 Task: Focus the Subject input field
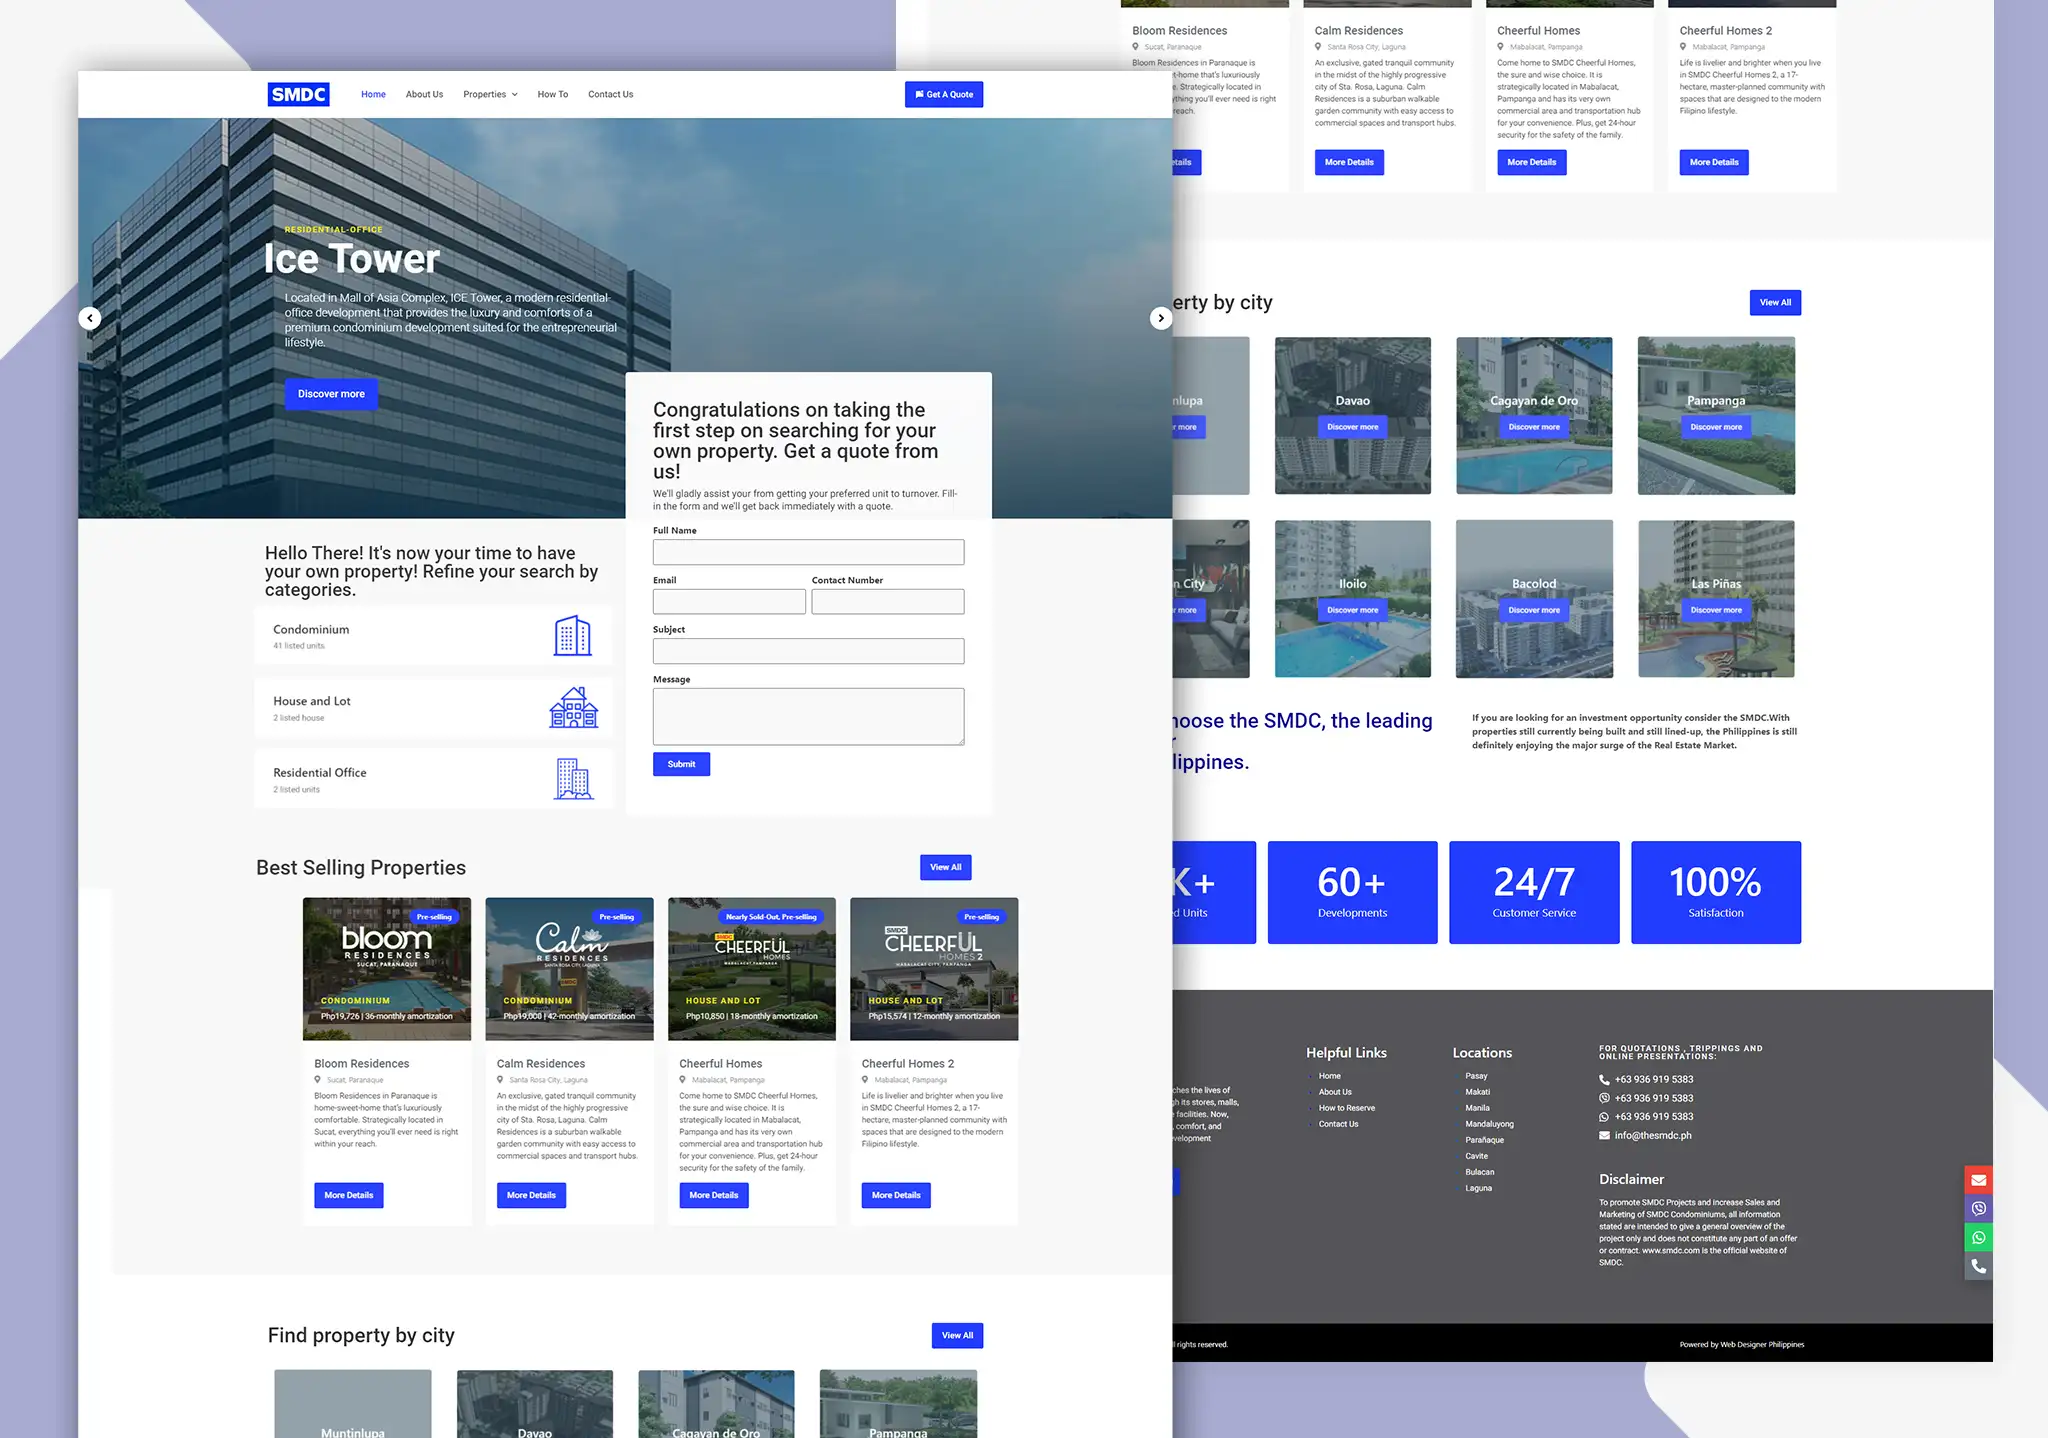[808, 651]
